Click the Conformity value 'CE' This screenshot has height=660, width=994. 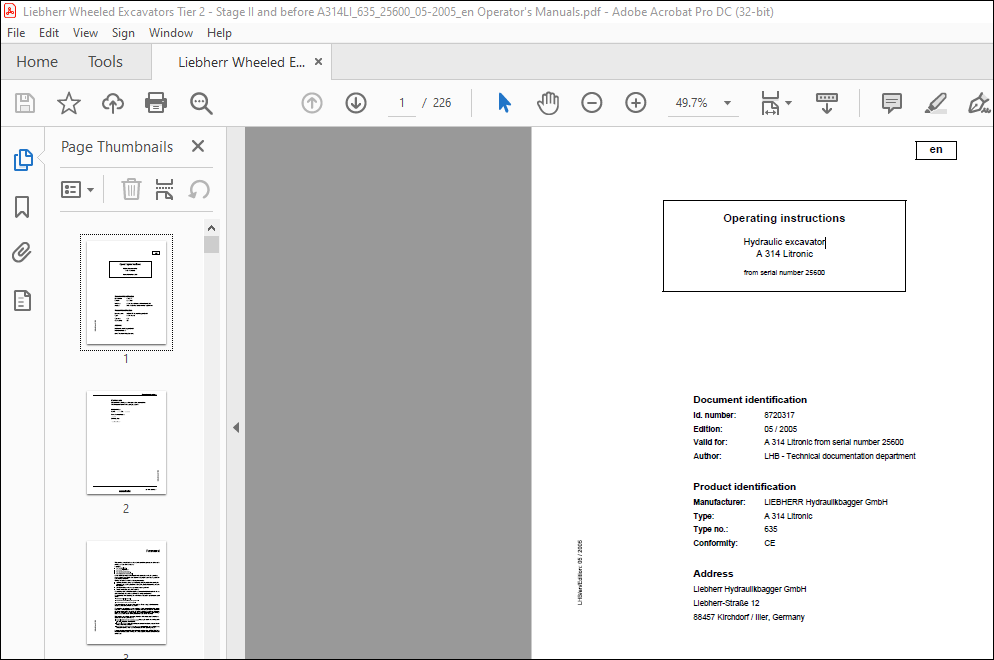click(770, 543)
